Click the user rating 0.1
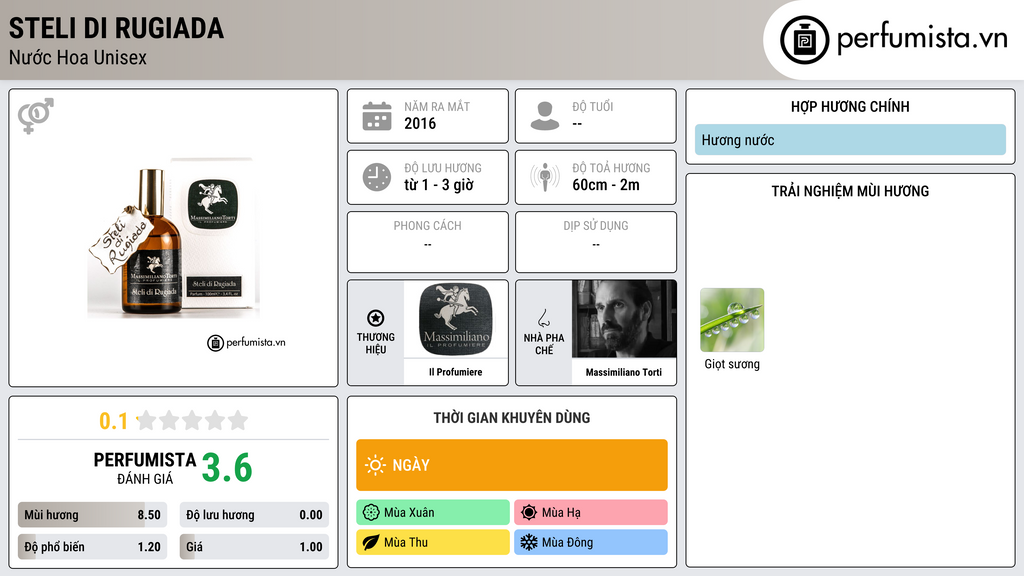 114,421
